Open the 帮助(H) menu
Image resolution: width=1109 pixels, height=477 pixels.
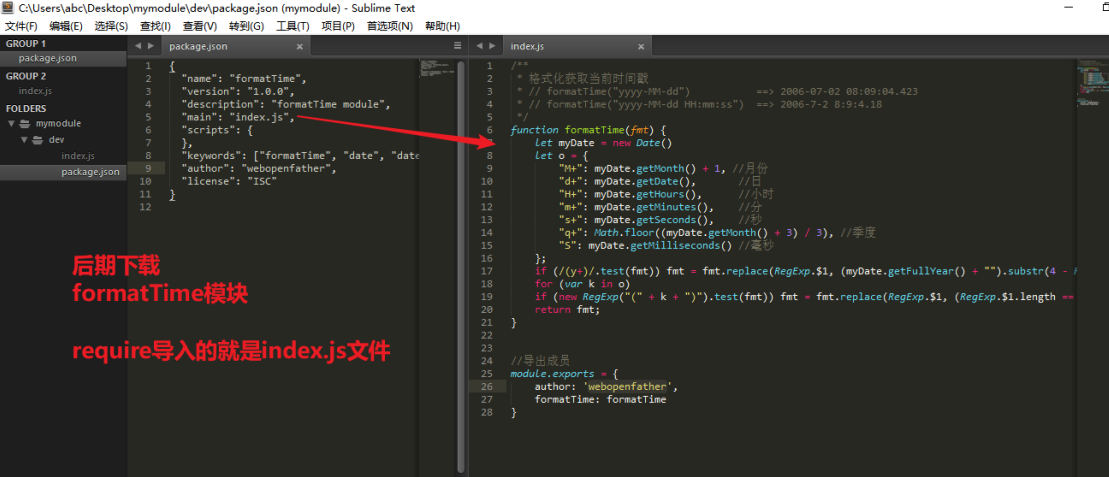click(x=442, y=26)
